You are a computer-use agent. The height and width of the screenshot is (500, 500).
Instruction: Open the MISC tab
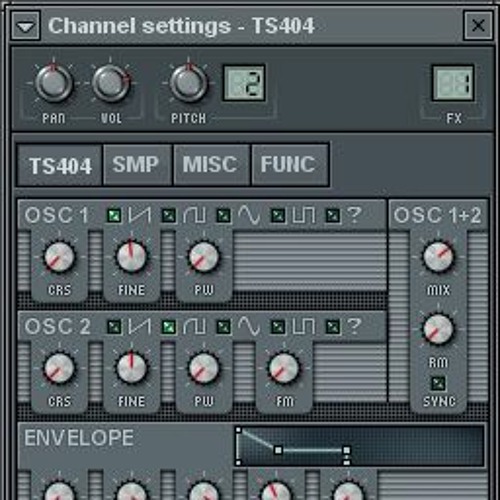point(211,164)
